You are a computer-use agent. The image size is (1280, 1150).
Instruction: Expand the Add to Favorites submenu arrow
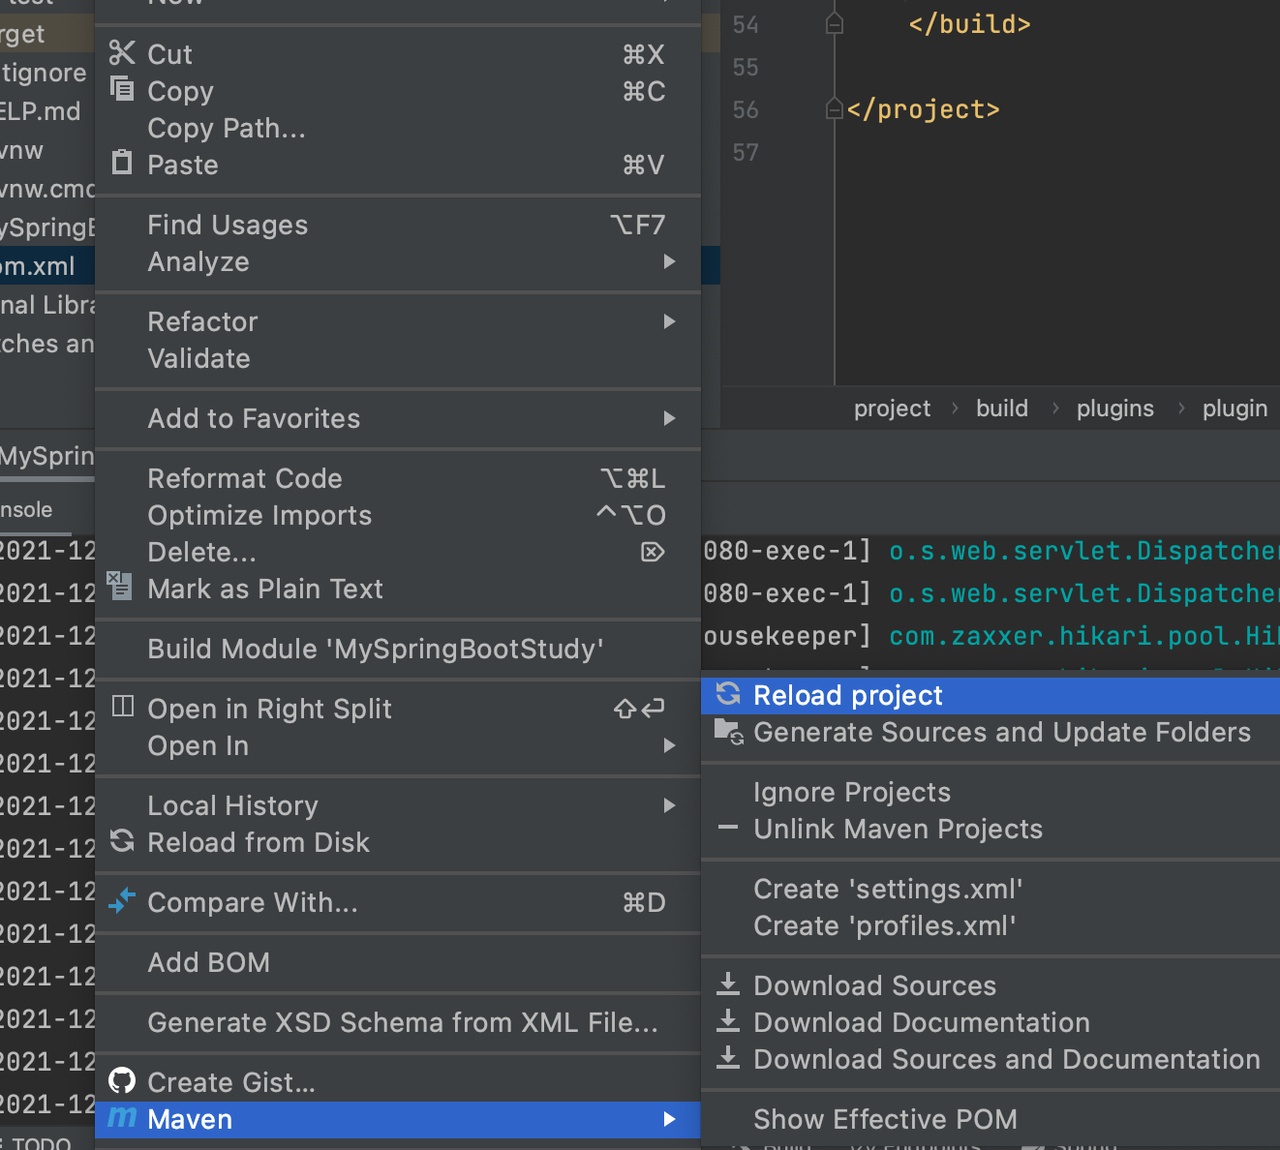[x=669, y=418]
